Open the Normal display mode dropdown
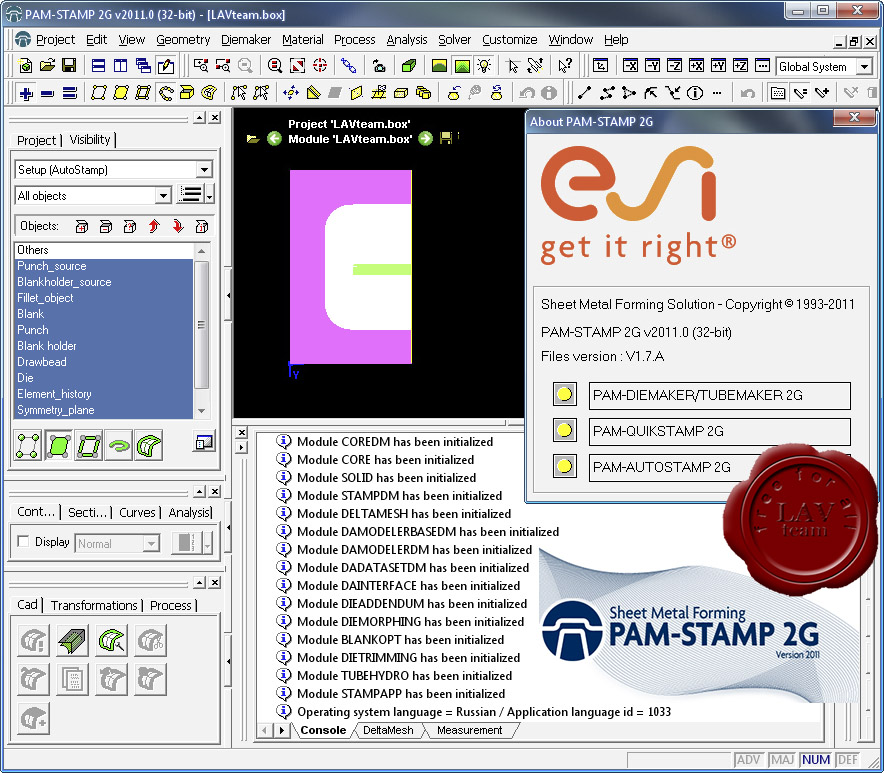Image resolution: width=884 pixels, height=773 pixels. [x=151, y=544]
